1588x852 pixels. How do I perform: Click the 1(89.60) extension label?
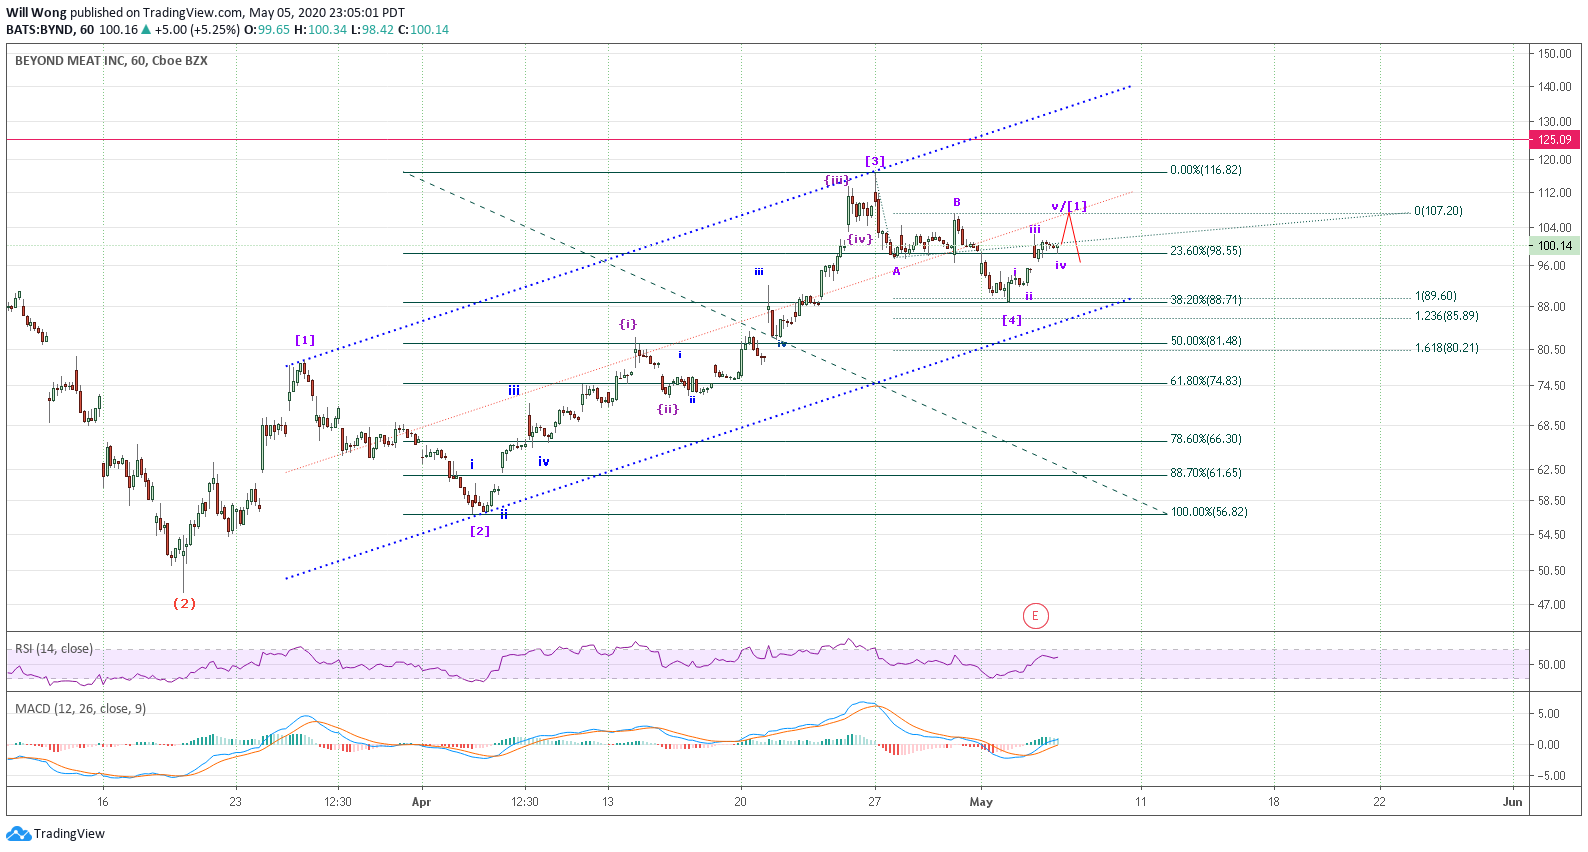[x=1435, y=296]
